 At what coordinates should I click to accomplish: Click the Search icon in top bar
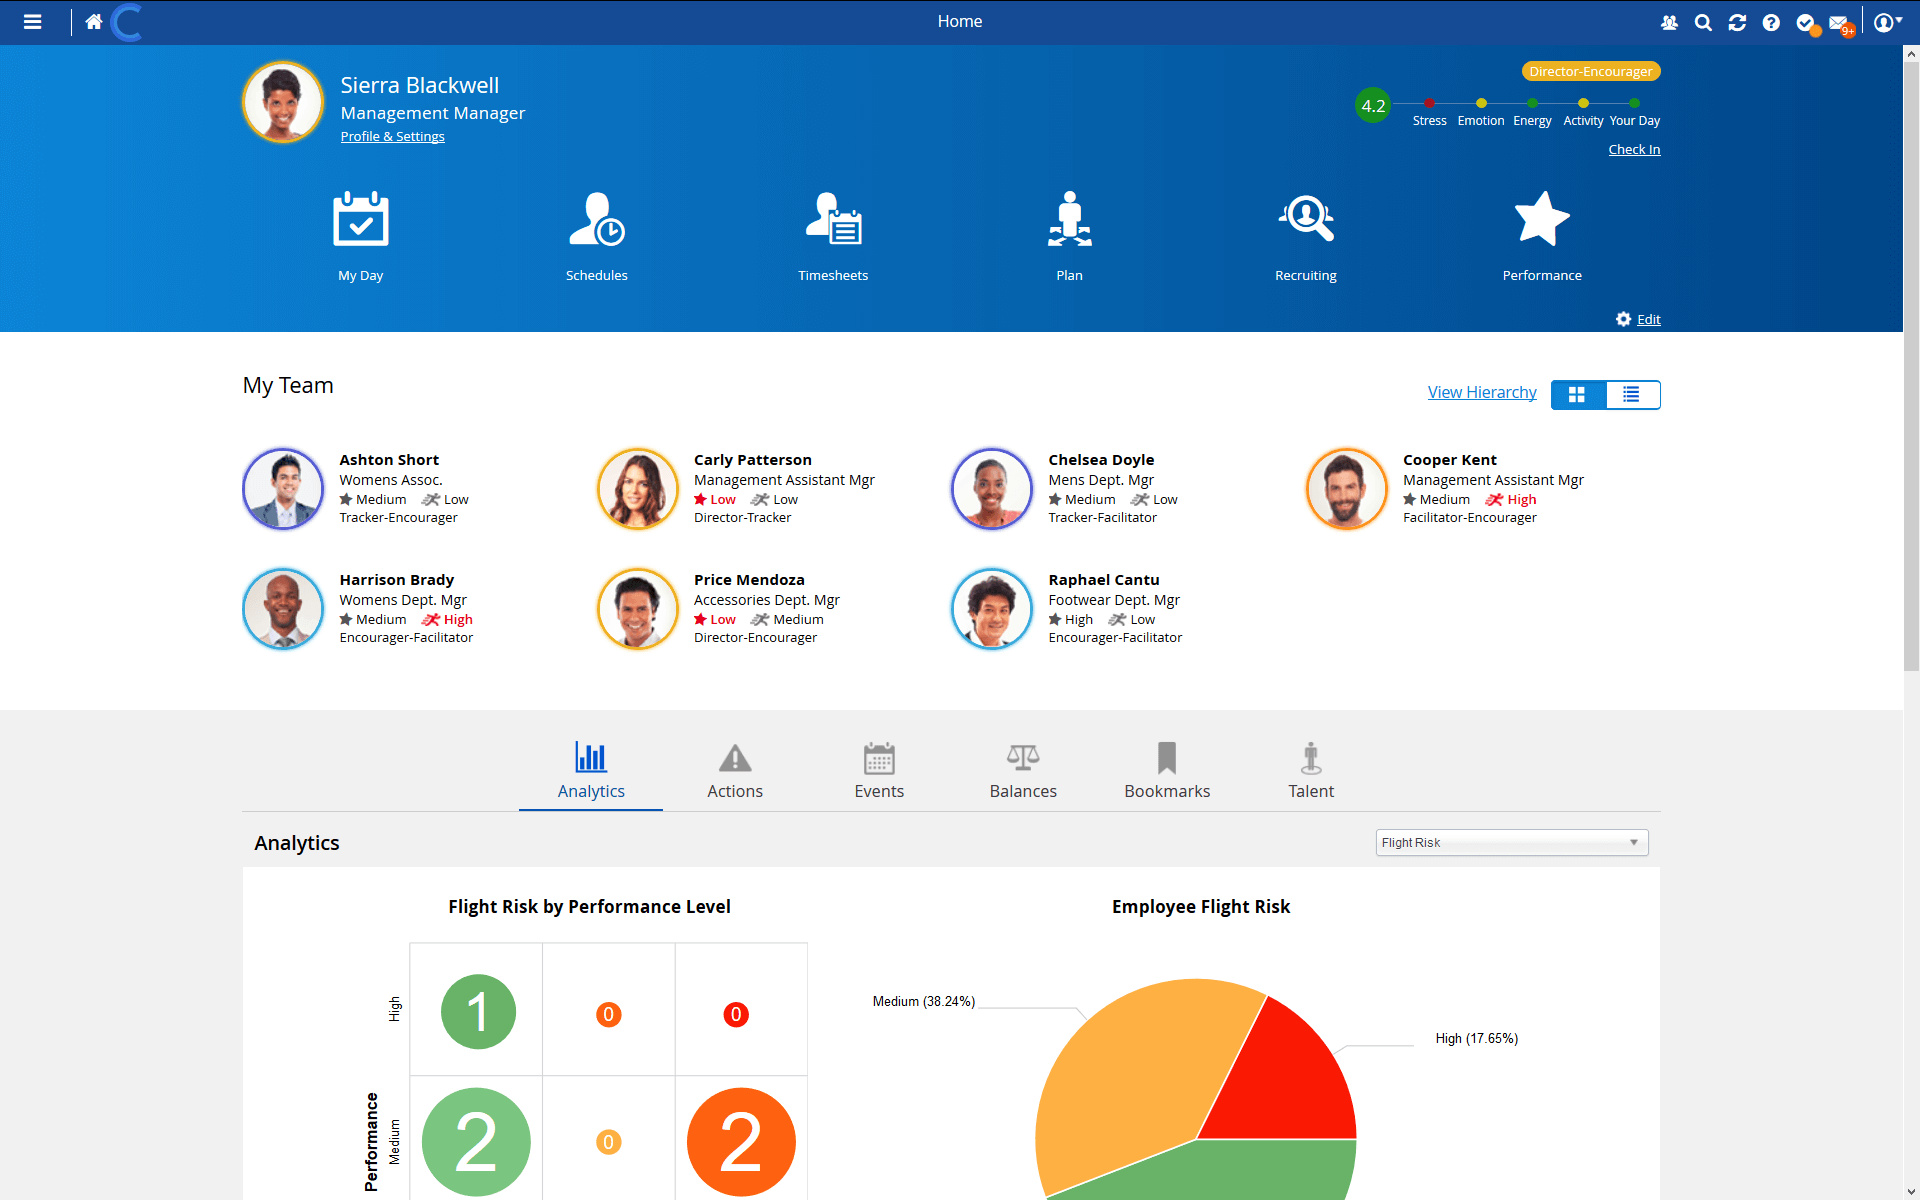1702,21
